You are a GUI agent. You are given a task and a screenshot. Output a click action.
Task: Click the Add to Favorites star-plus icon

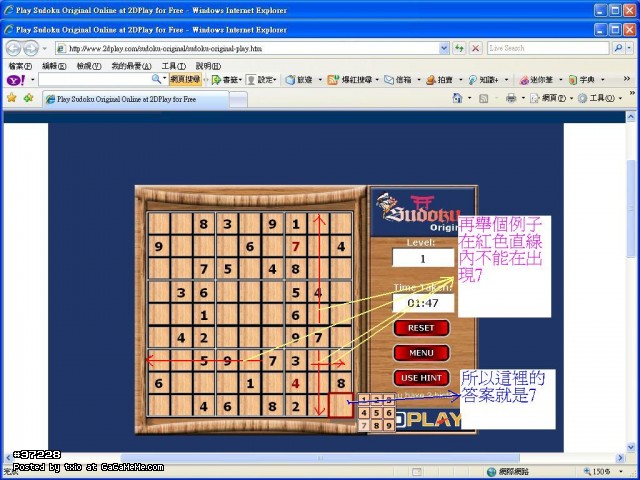[x=28, y=98]
